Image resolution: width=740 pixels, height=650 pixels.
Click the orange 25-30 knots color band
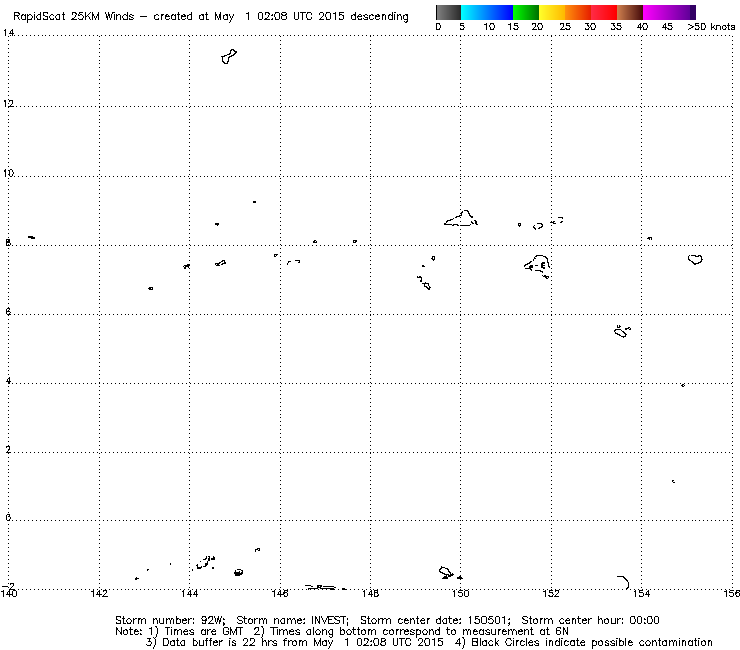click(x=578, y=12)
